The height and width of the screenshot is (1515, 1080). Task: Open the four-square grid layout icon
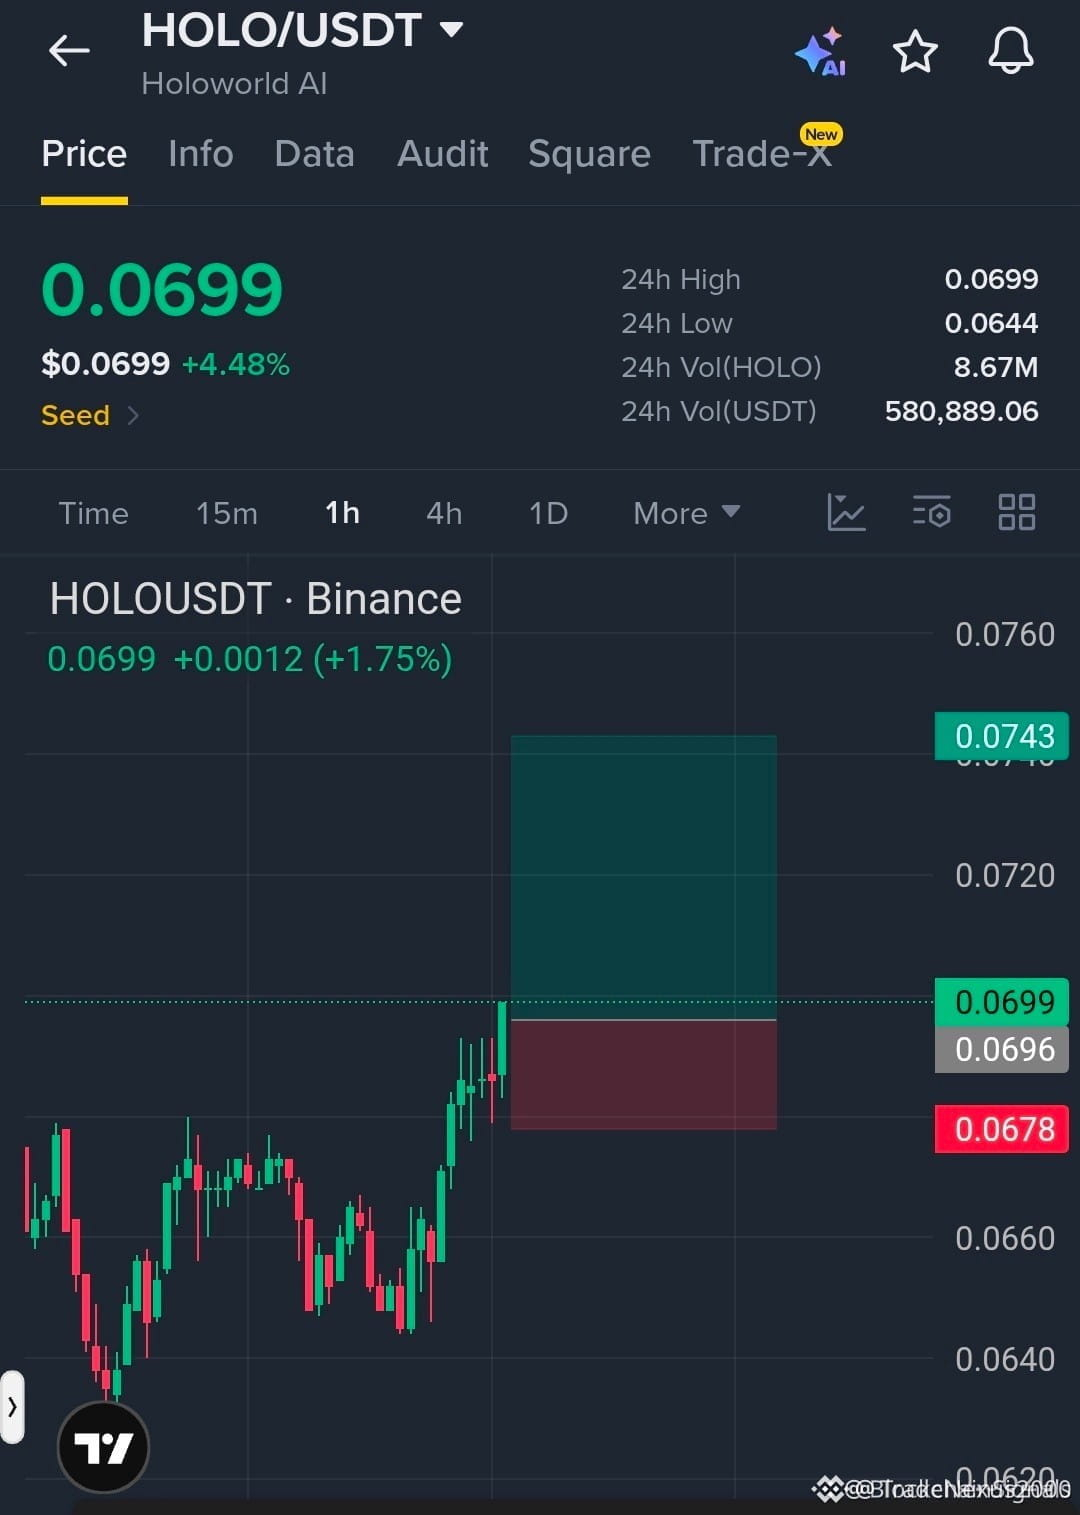[x=1017, y=512]
